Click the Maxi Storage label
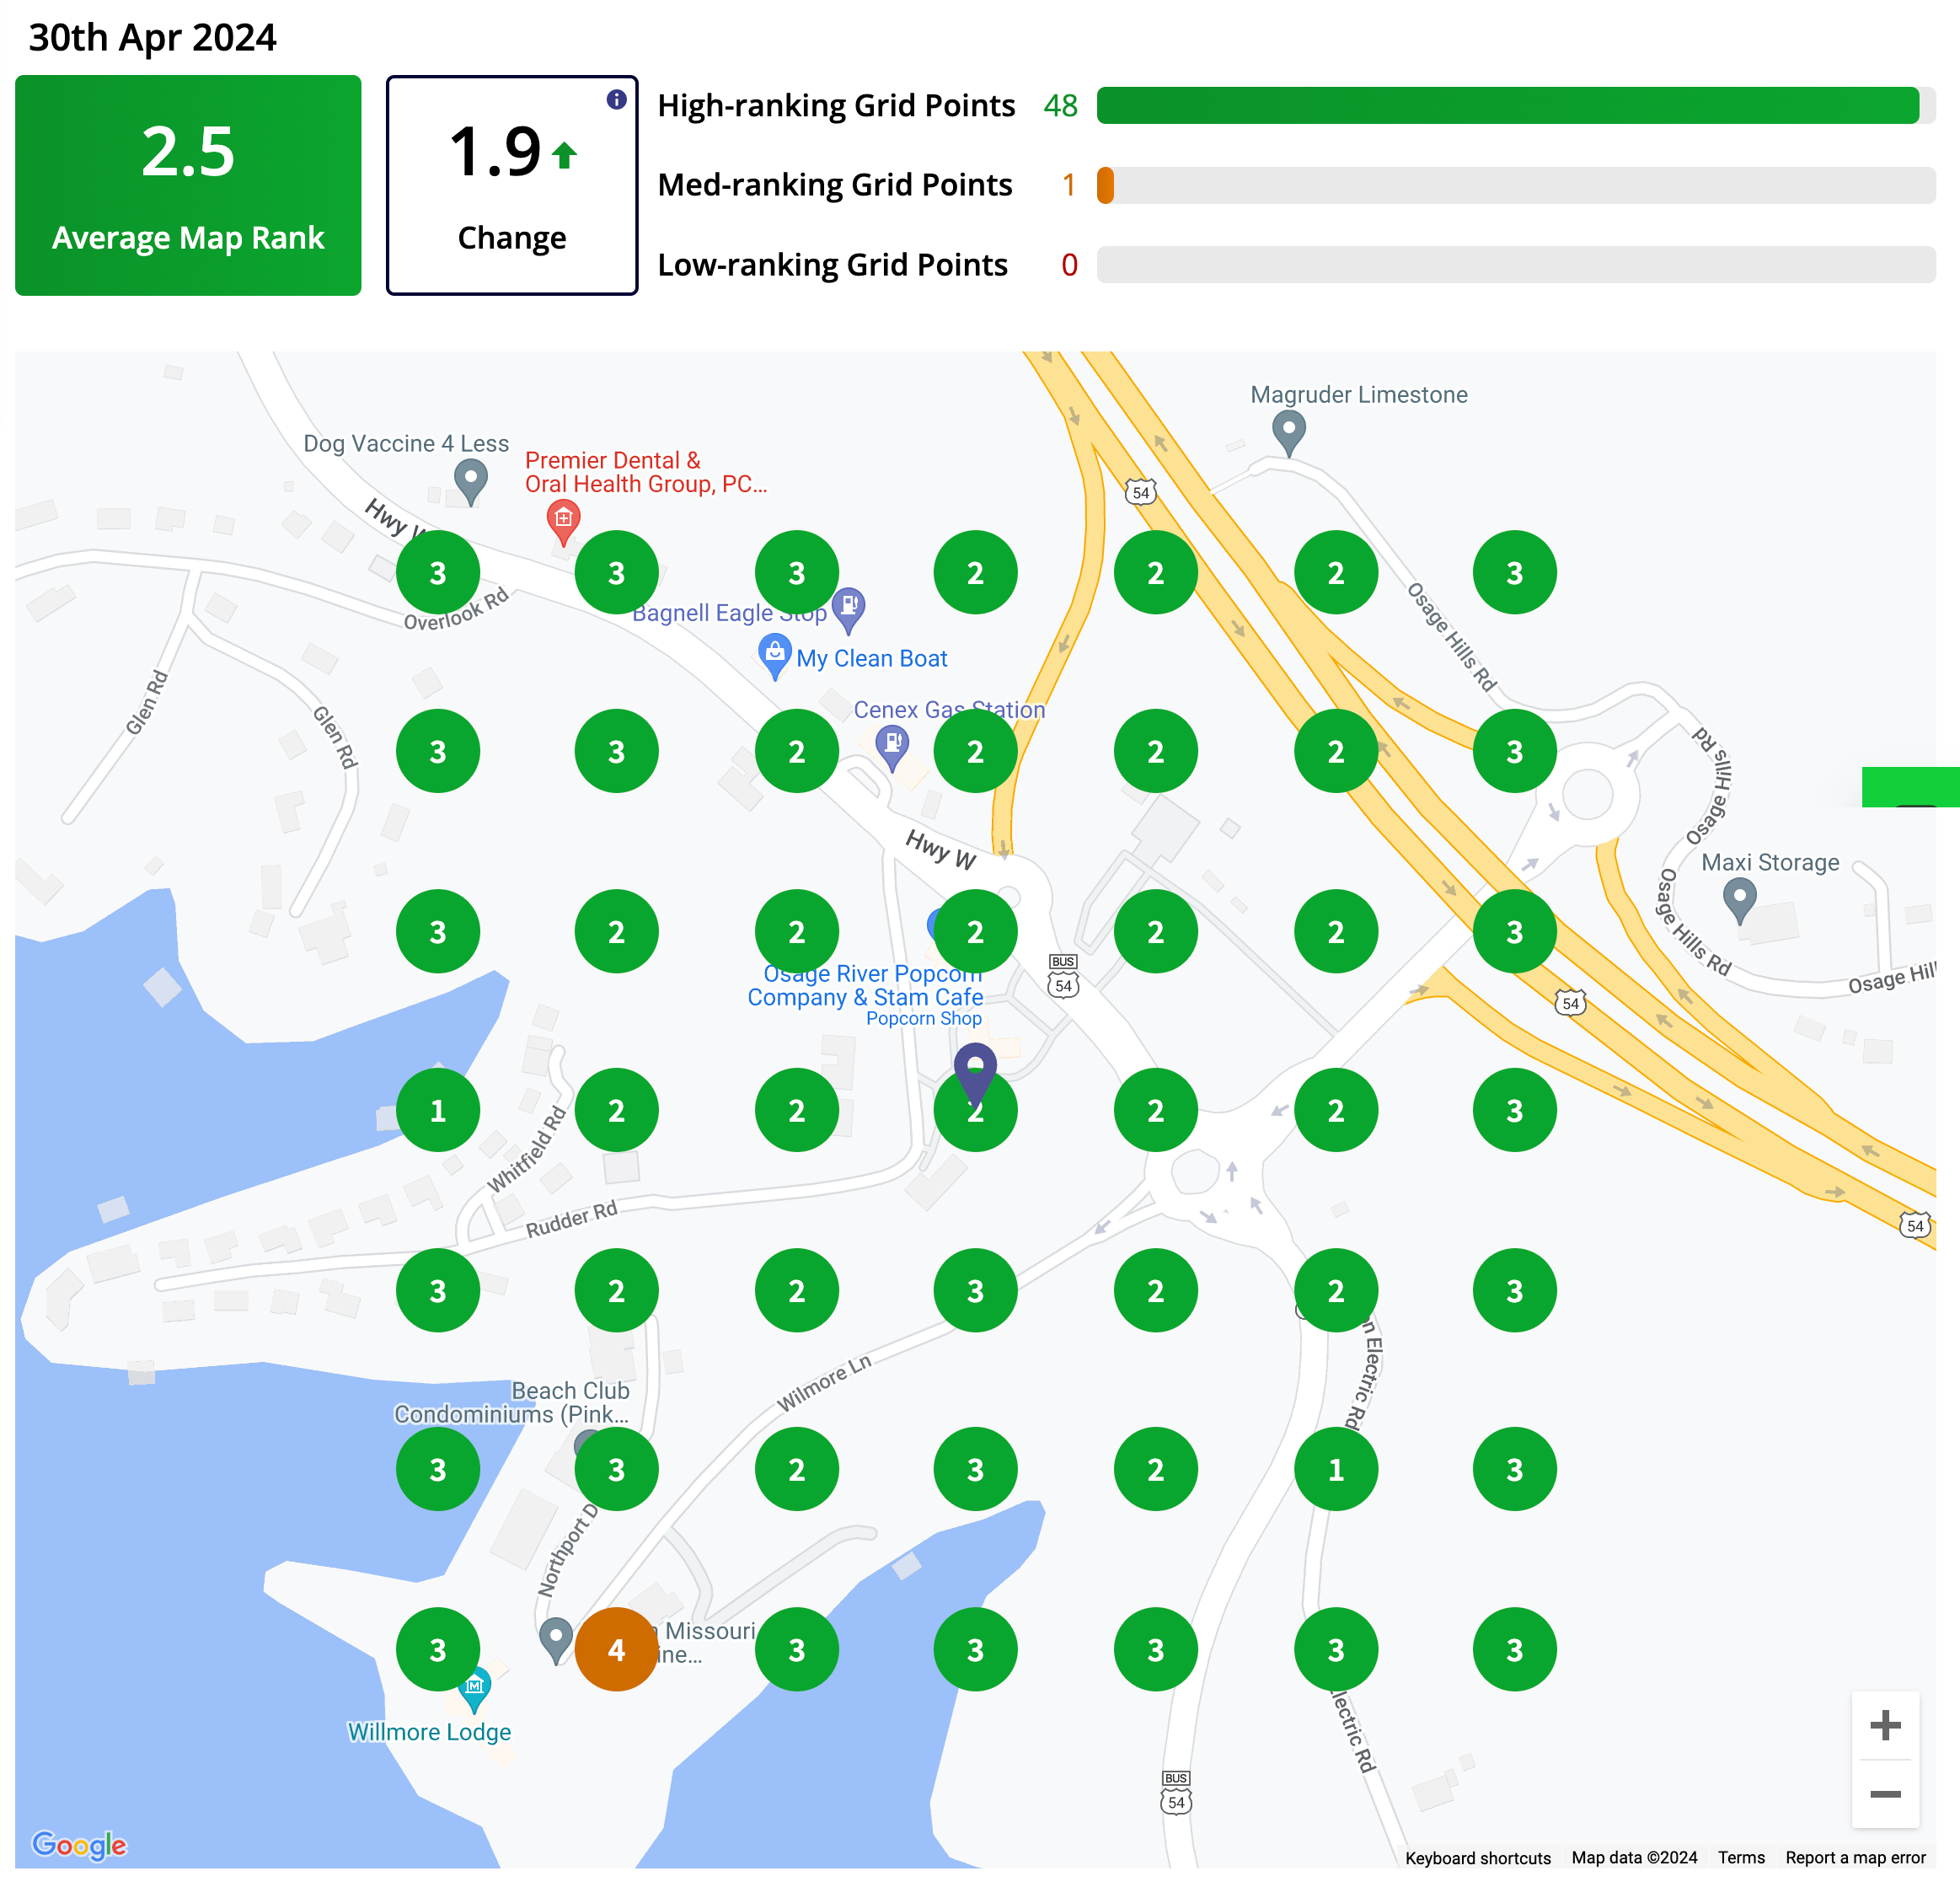The width and height of the screenshot is (1960, 1903). [1770, 862]
